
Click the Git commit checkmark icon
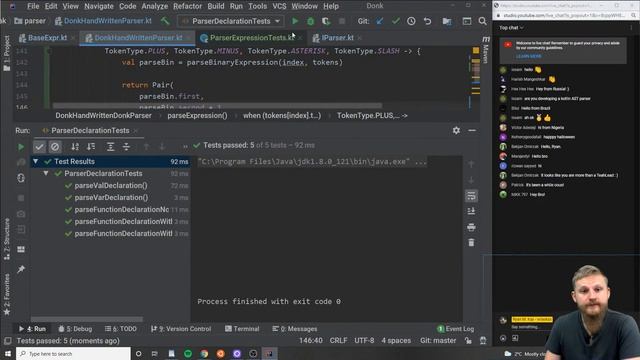pyautogui.click(x=396, y=21)
